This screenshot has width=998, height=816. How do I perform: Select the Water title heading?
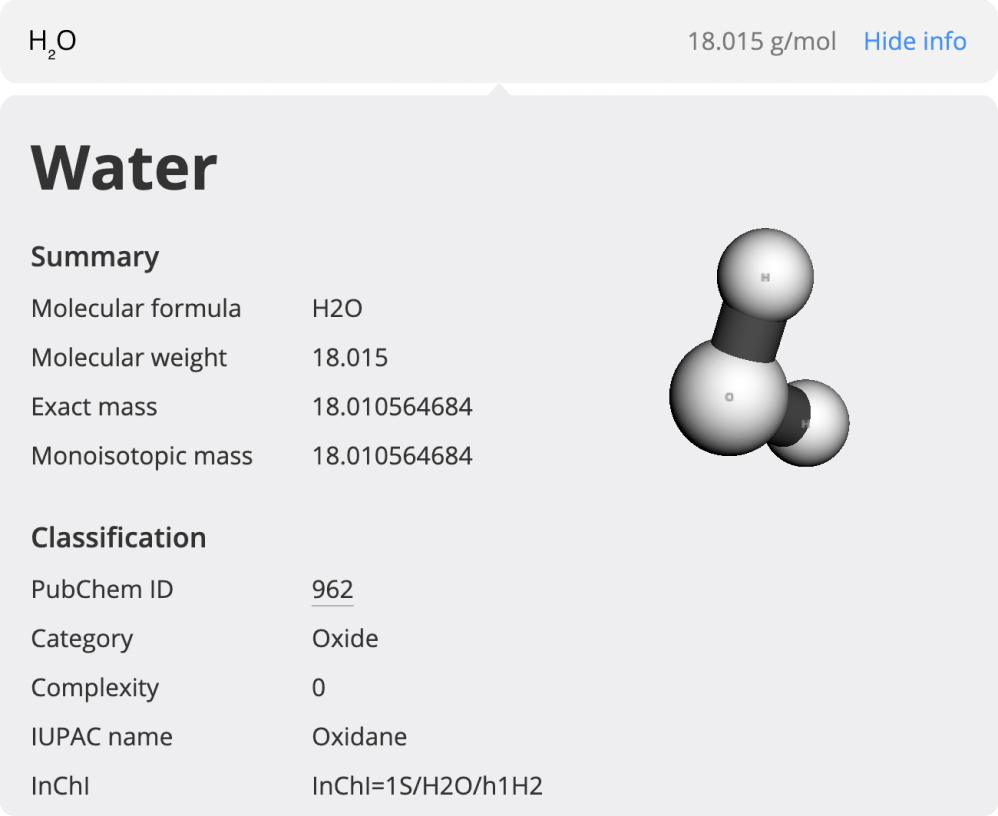pyautogui.click(x=123, y=165)
